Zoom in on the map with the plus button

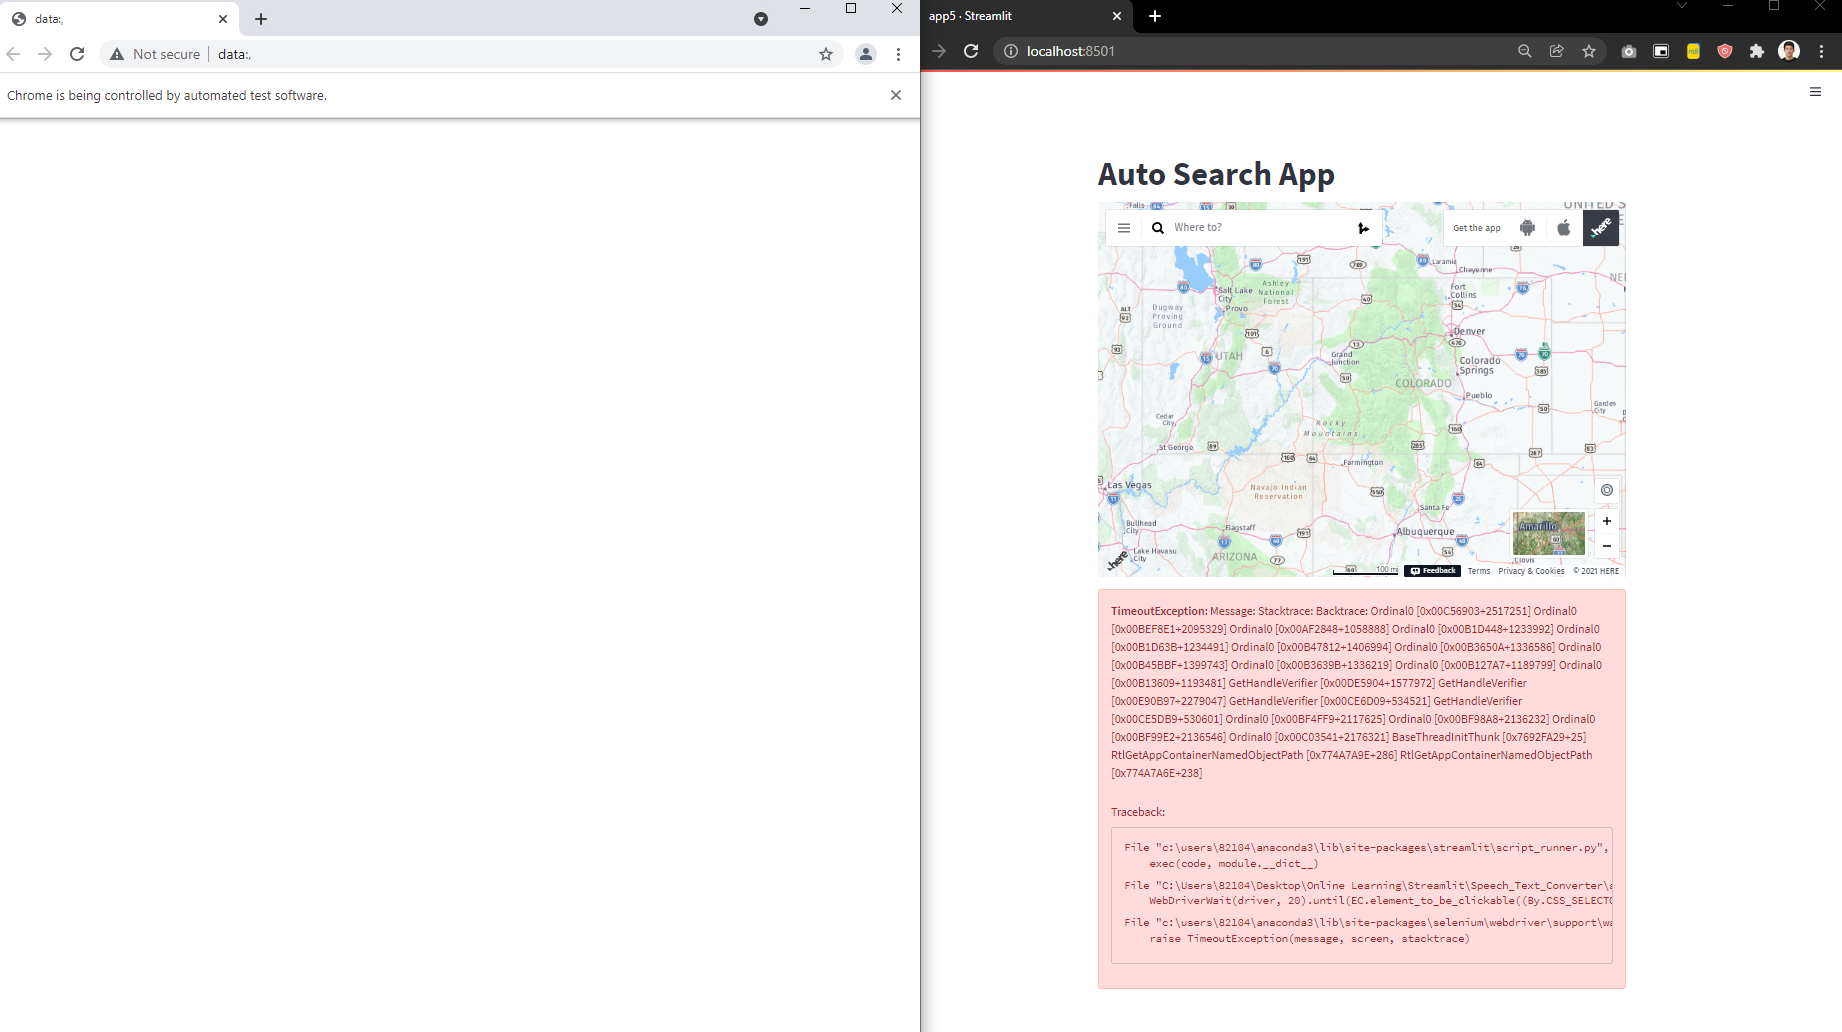(x=1607, y=521)
